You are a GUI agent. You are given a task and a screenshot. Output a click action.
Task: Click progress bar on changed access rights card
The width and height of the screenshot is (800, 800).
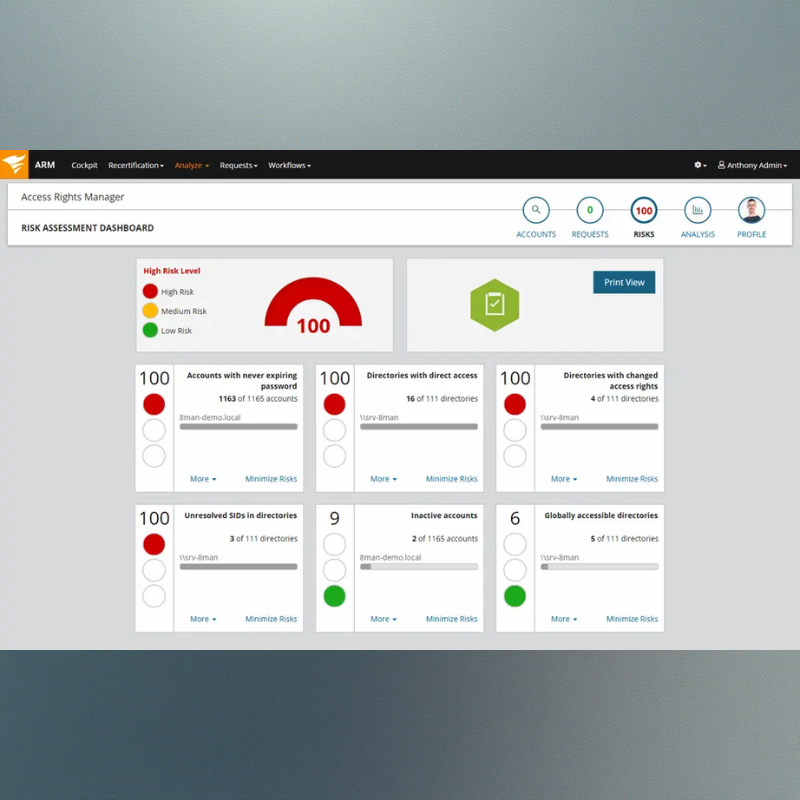[599, 427]
